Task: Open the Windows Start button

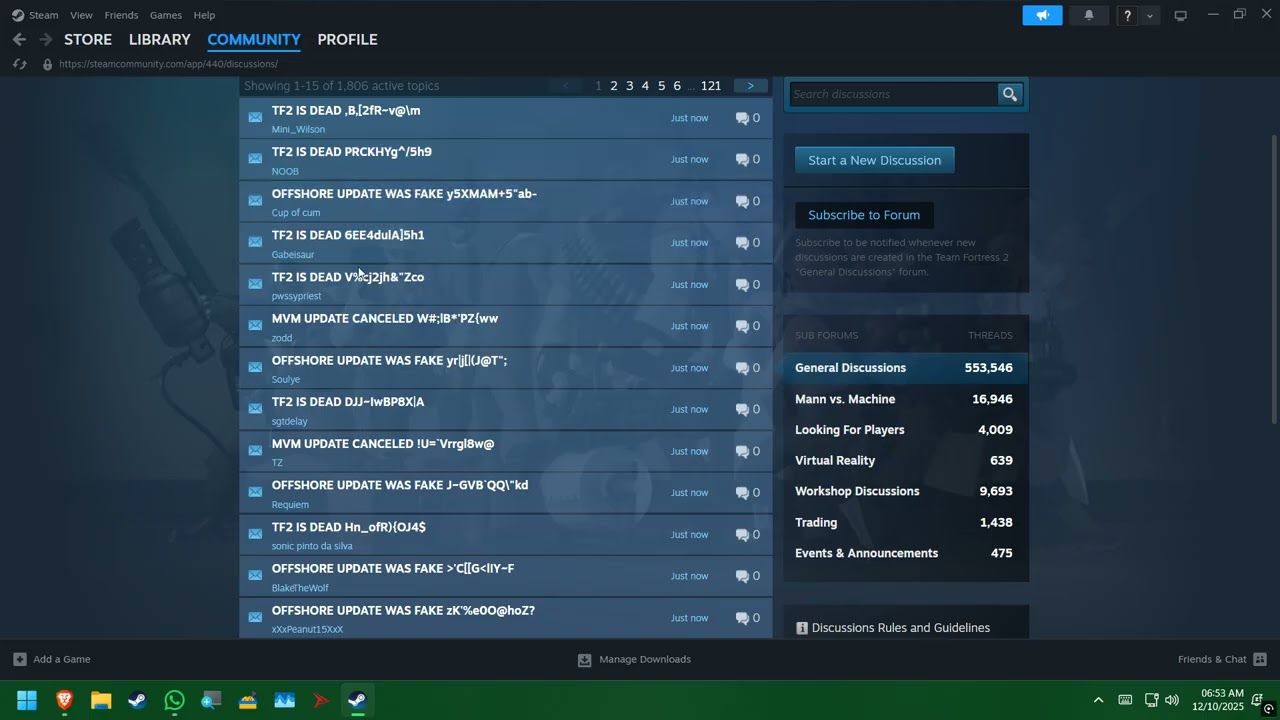Action: [27, 700]
